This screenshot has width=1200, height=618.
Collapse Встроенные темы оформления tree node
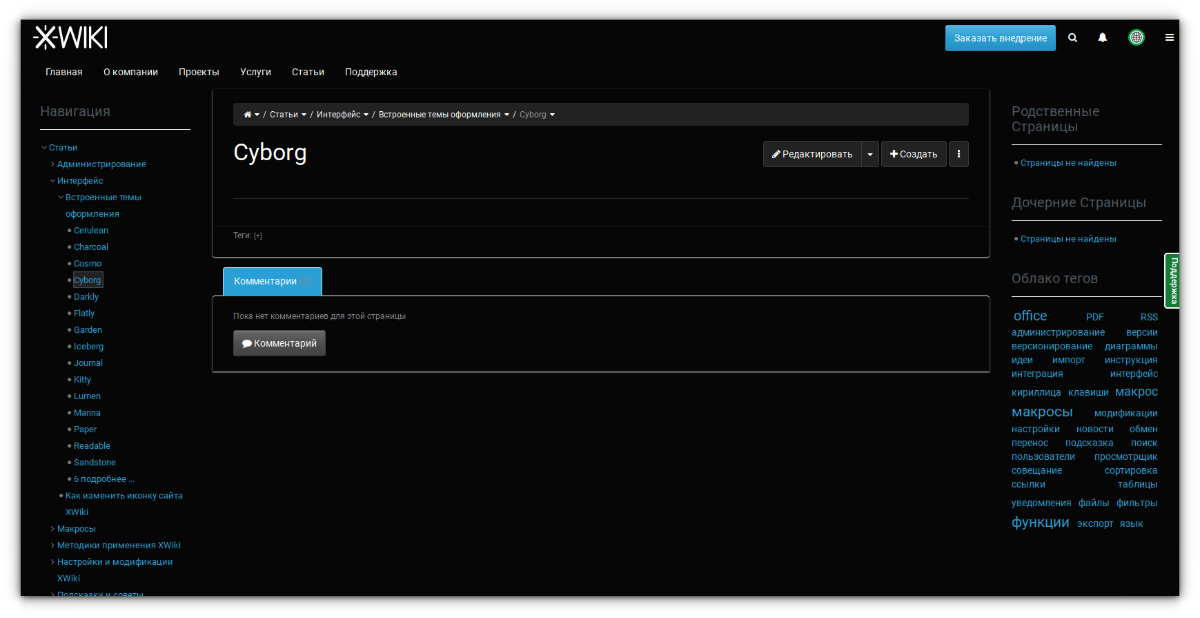point(61,197)
